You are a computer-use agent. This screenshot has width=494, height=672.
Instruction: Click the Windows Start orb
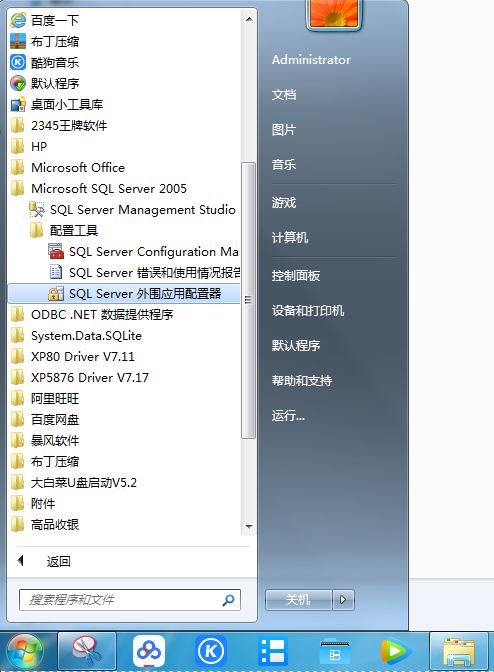[25, 652]
